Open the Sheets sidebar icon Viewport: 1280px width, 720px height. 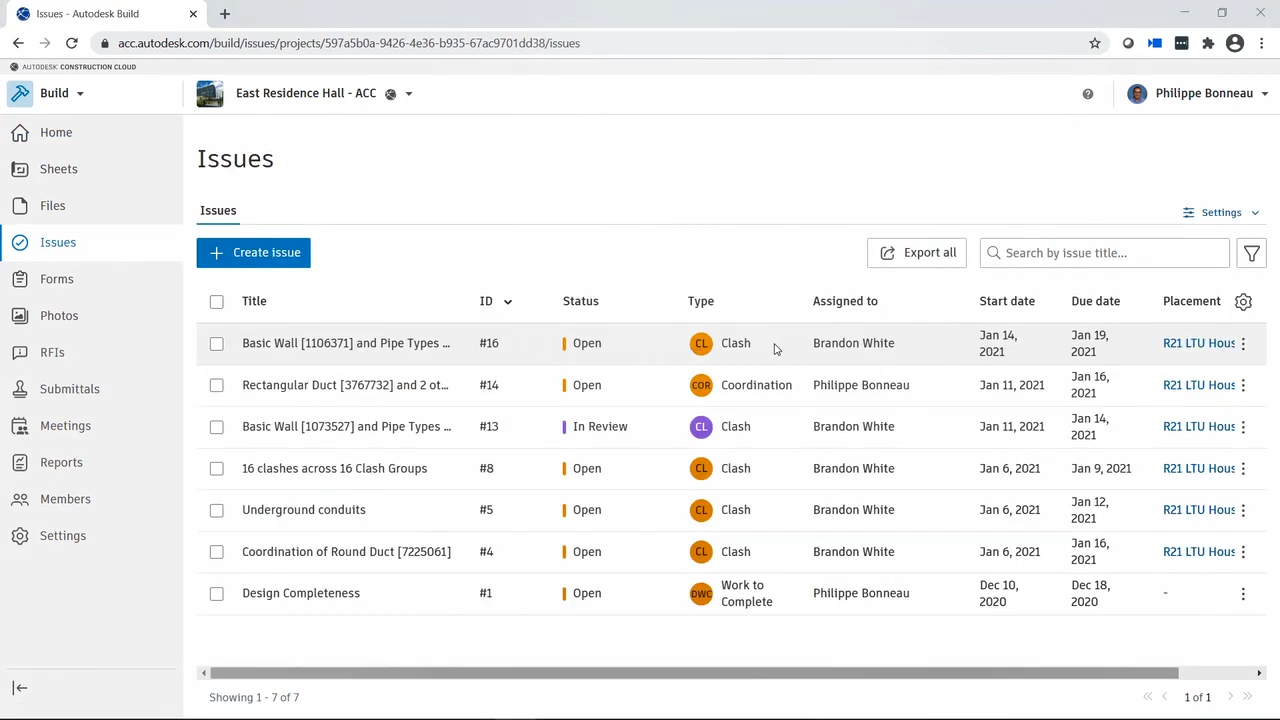click(20, 169)
